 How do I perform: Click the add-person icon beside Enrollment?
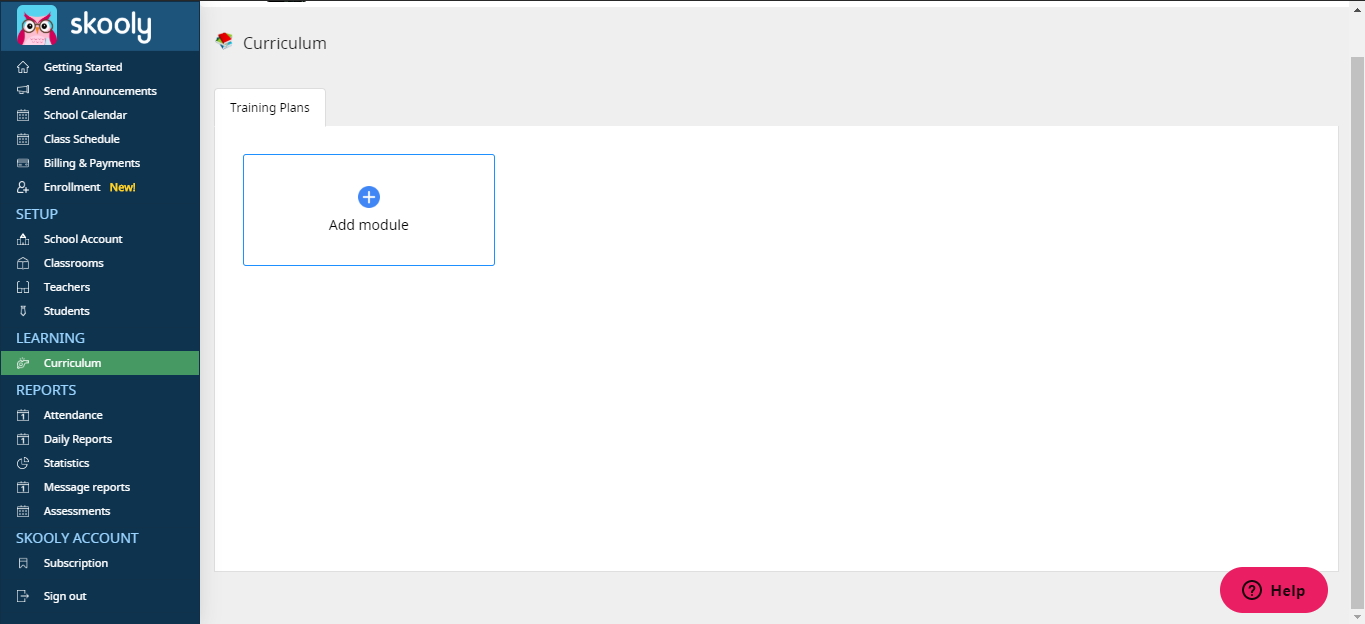[x=23, y=187]
